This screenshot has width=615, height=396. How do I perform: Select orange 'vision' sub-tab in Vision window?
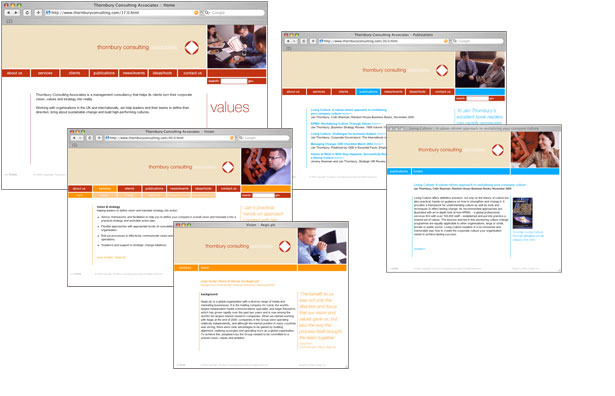tap(80, 195)
